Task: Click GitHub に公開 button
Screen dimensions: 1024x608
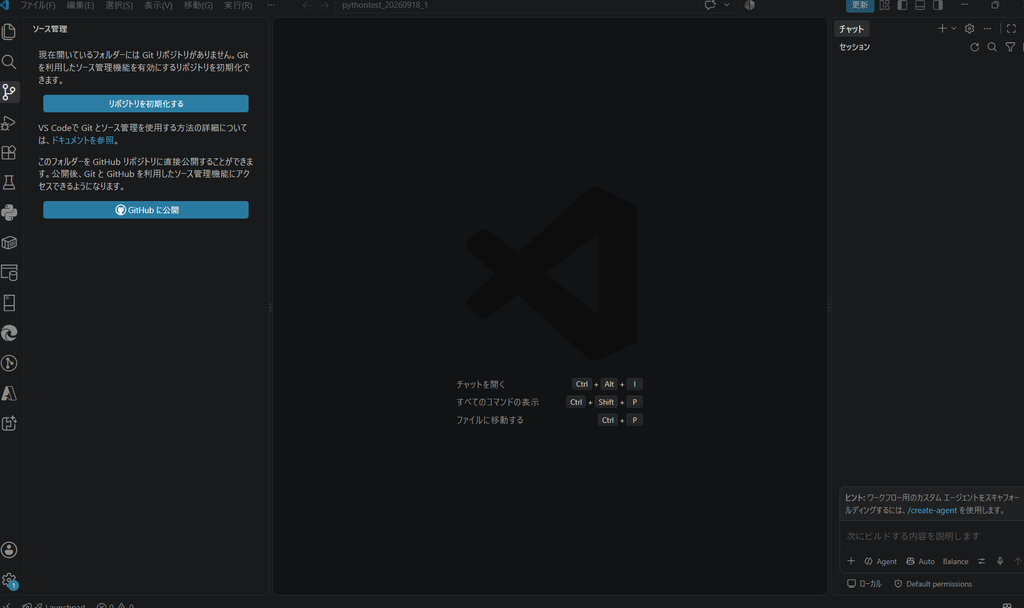Action: tap(146, 210)
